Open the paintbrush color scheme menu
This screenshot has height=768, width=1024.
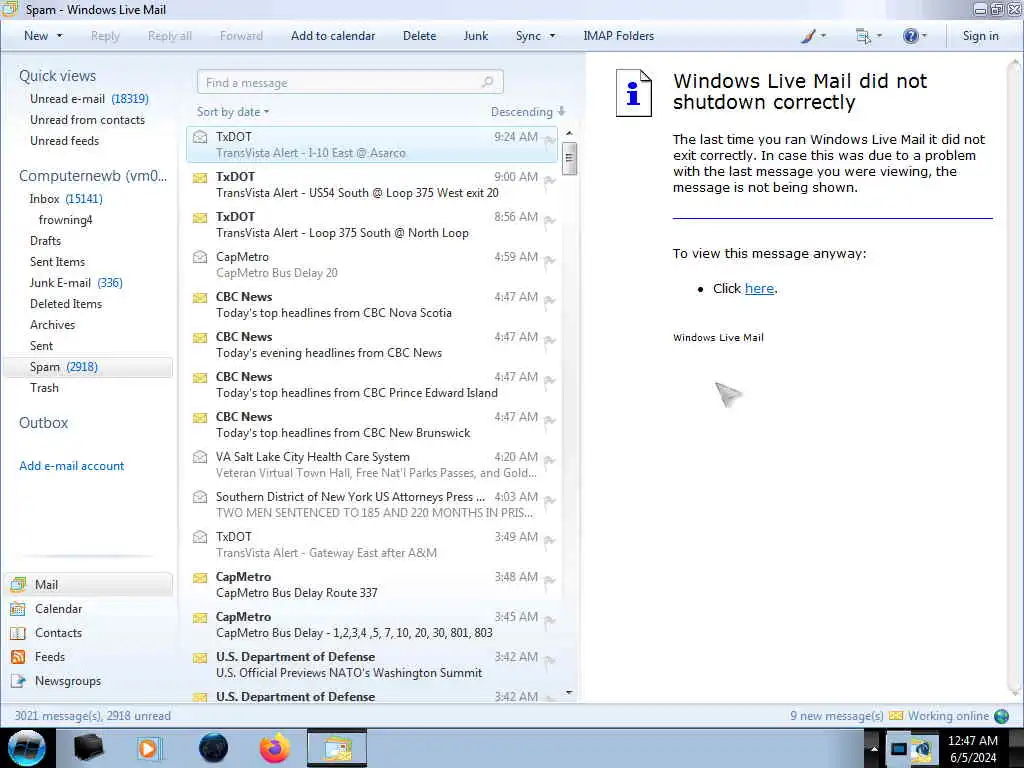(x=813, y=36)
